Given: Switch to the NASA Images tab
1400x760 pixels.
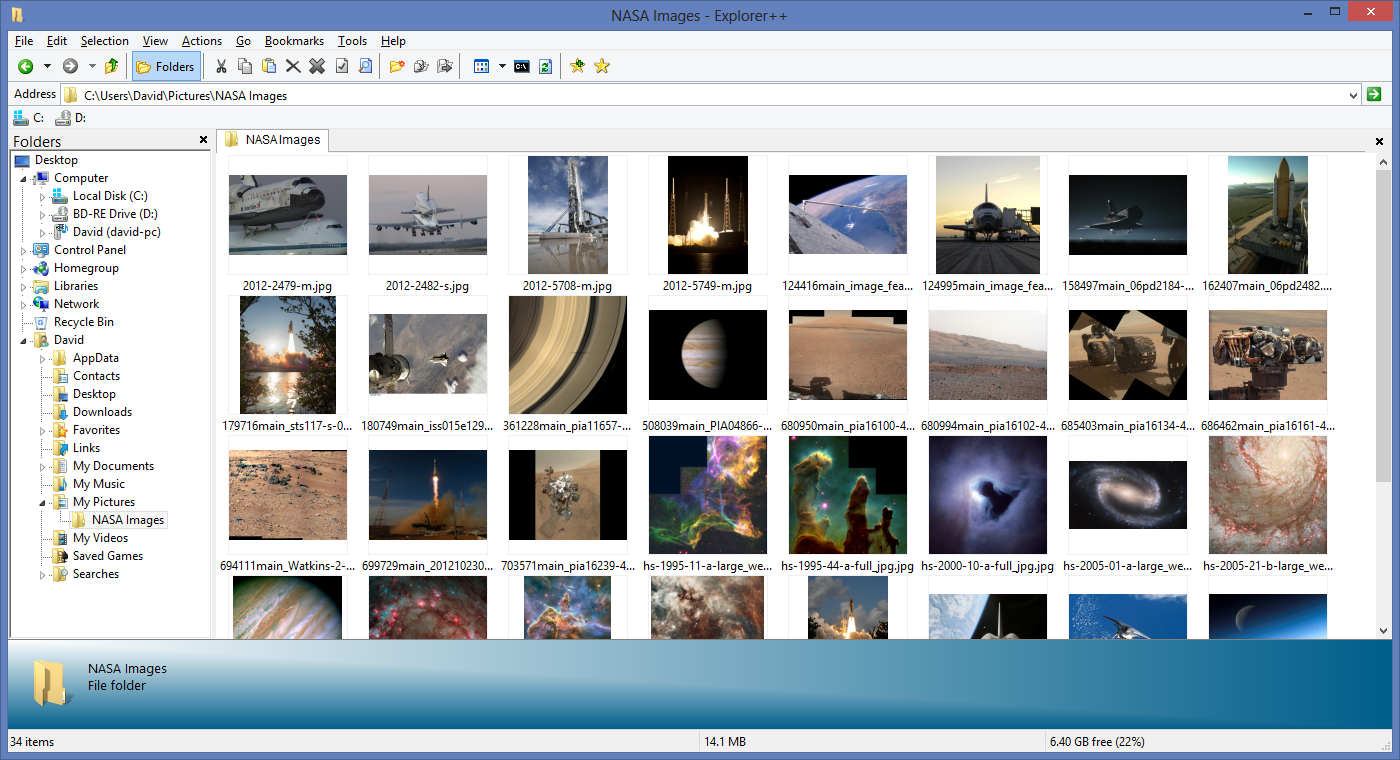Looking at the screenshot, I should point(274,140).
